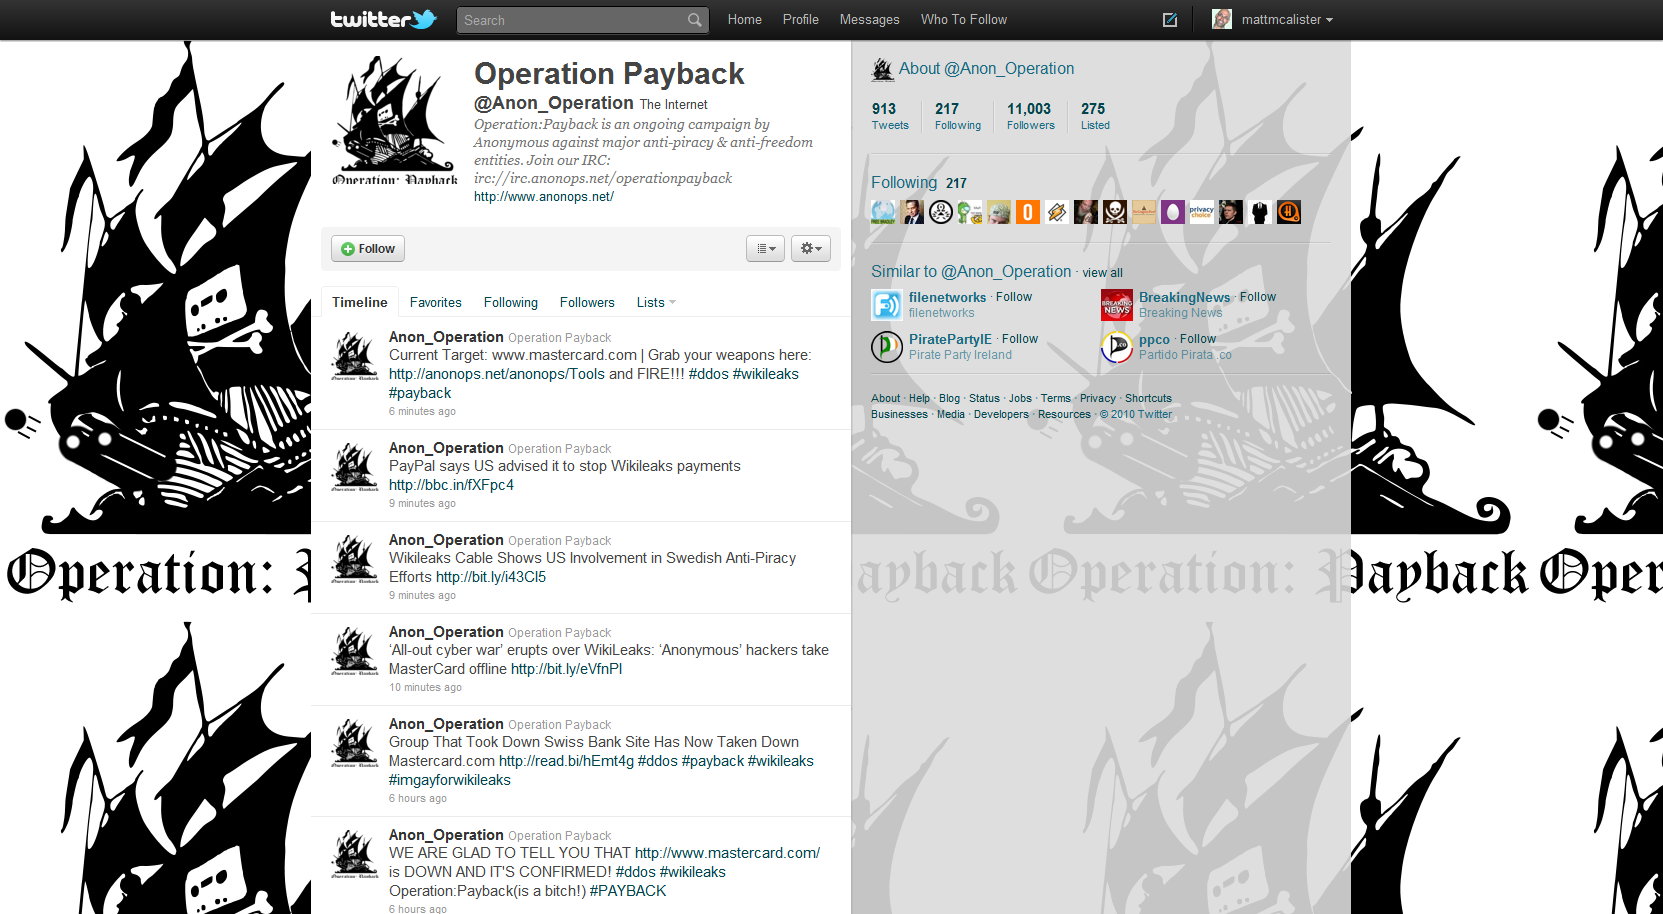Follow the Anon_Operation account

click(x=368, y=248)
